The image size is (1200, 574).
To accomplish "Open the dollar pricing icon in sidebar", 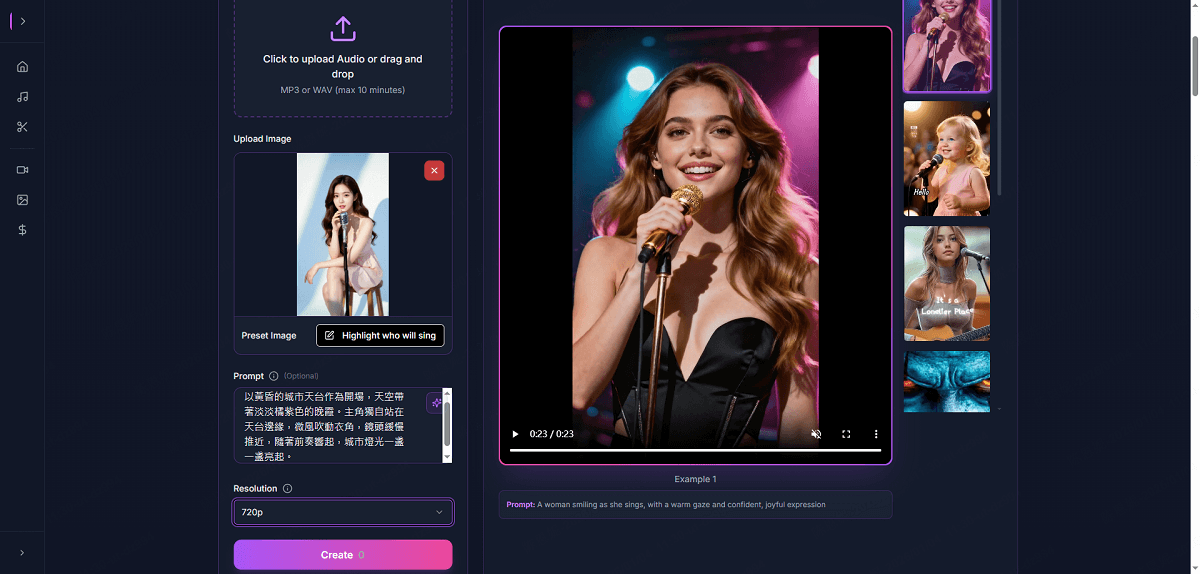I will tap(22, 230).
